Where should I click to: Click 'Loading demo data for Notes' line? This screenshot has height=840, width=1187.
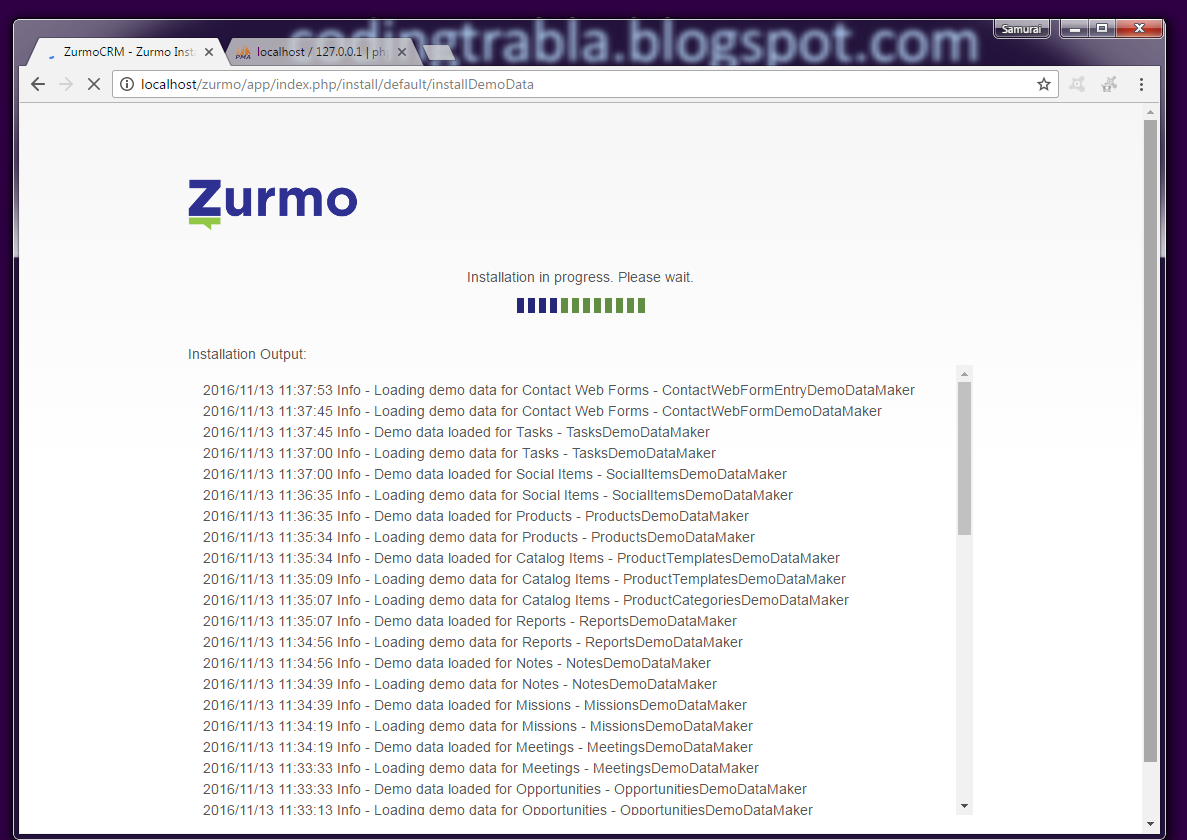click(460, 684)
